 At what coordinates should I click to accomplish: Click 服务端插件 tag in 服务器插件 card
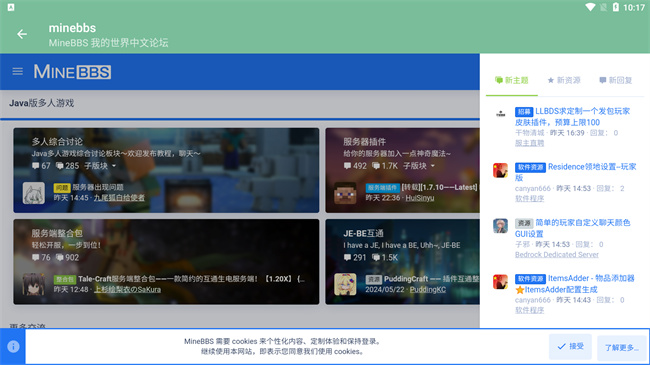click(x=382, y=188)
